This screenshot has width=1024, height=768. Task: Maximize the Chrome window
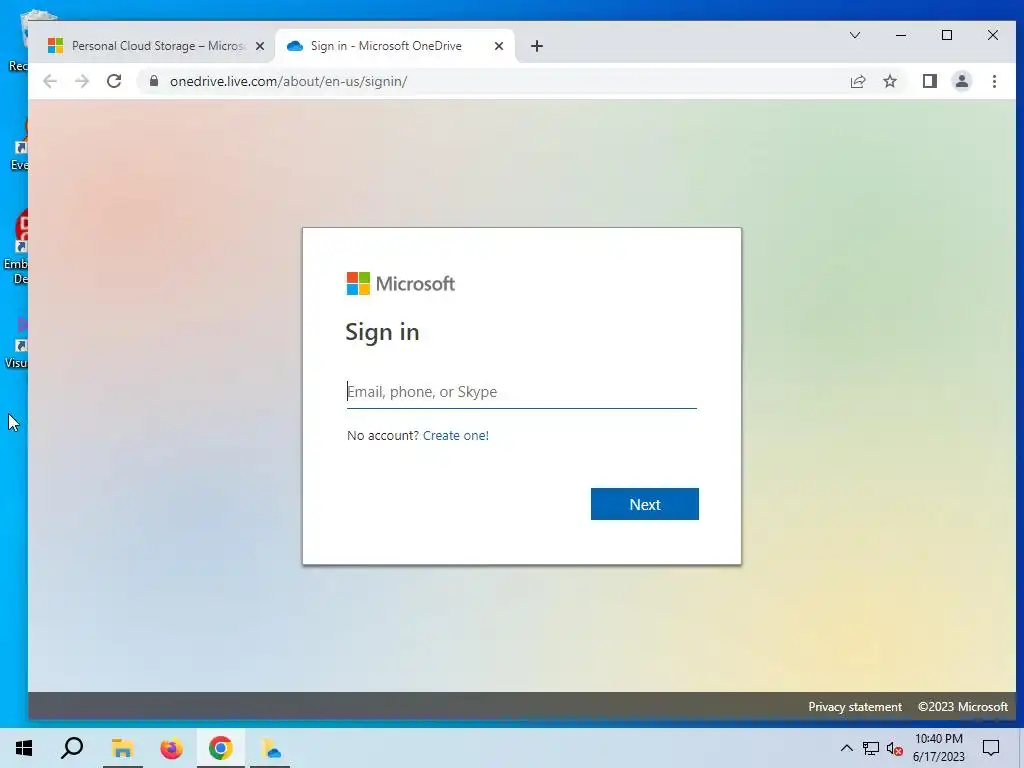click(947, 35)
